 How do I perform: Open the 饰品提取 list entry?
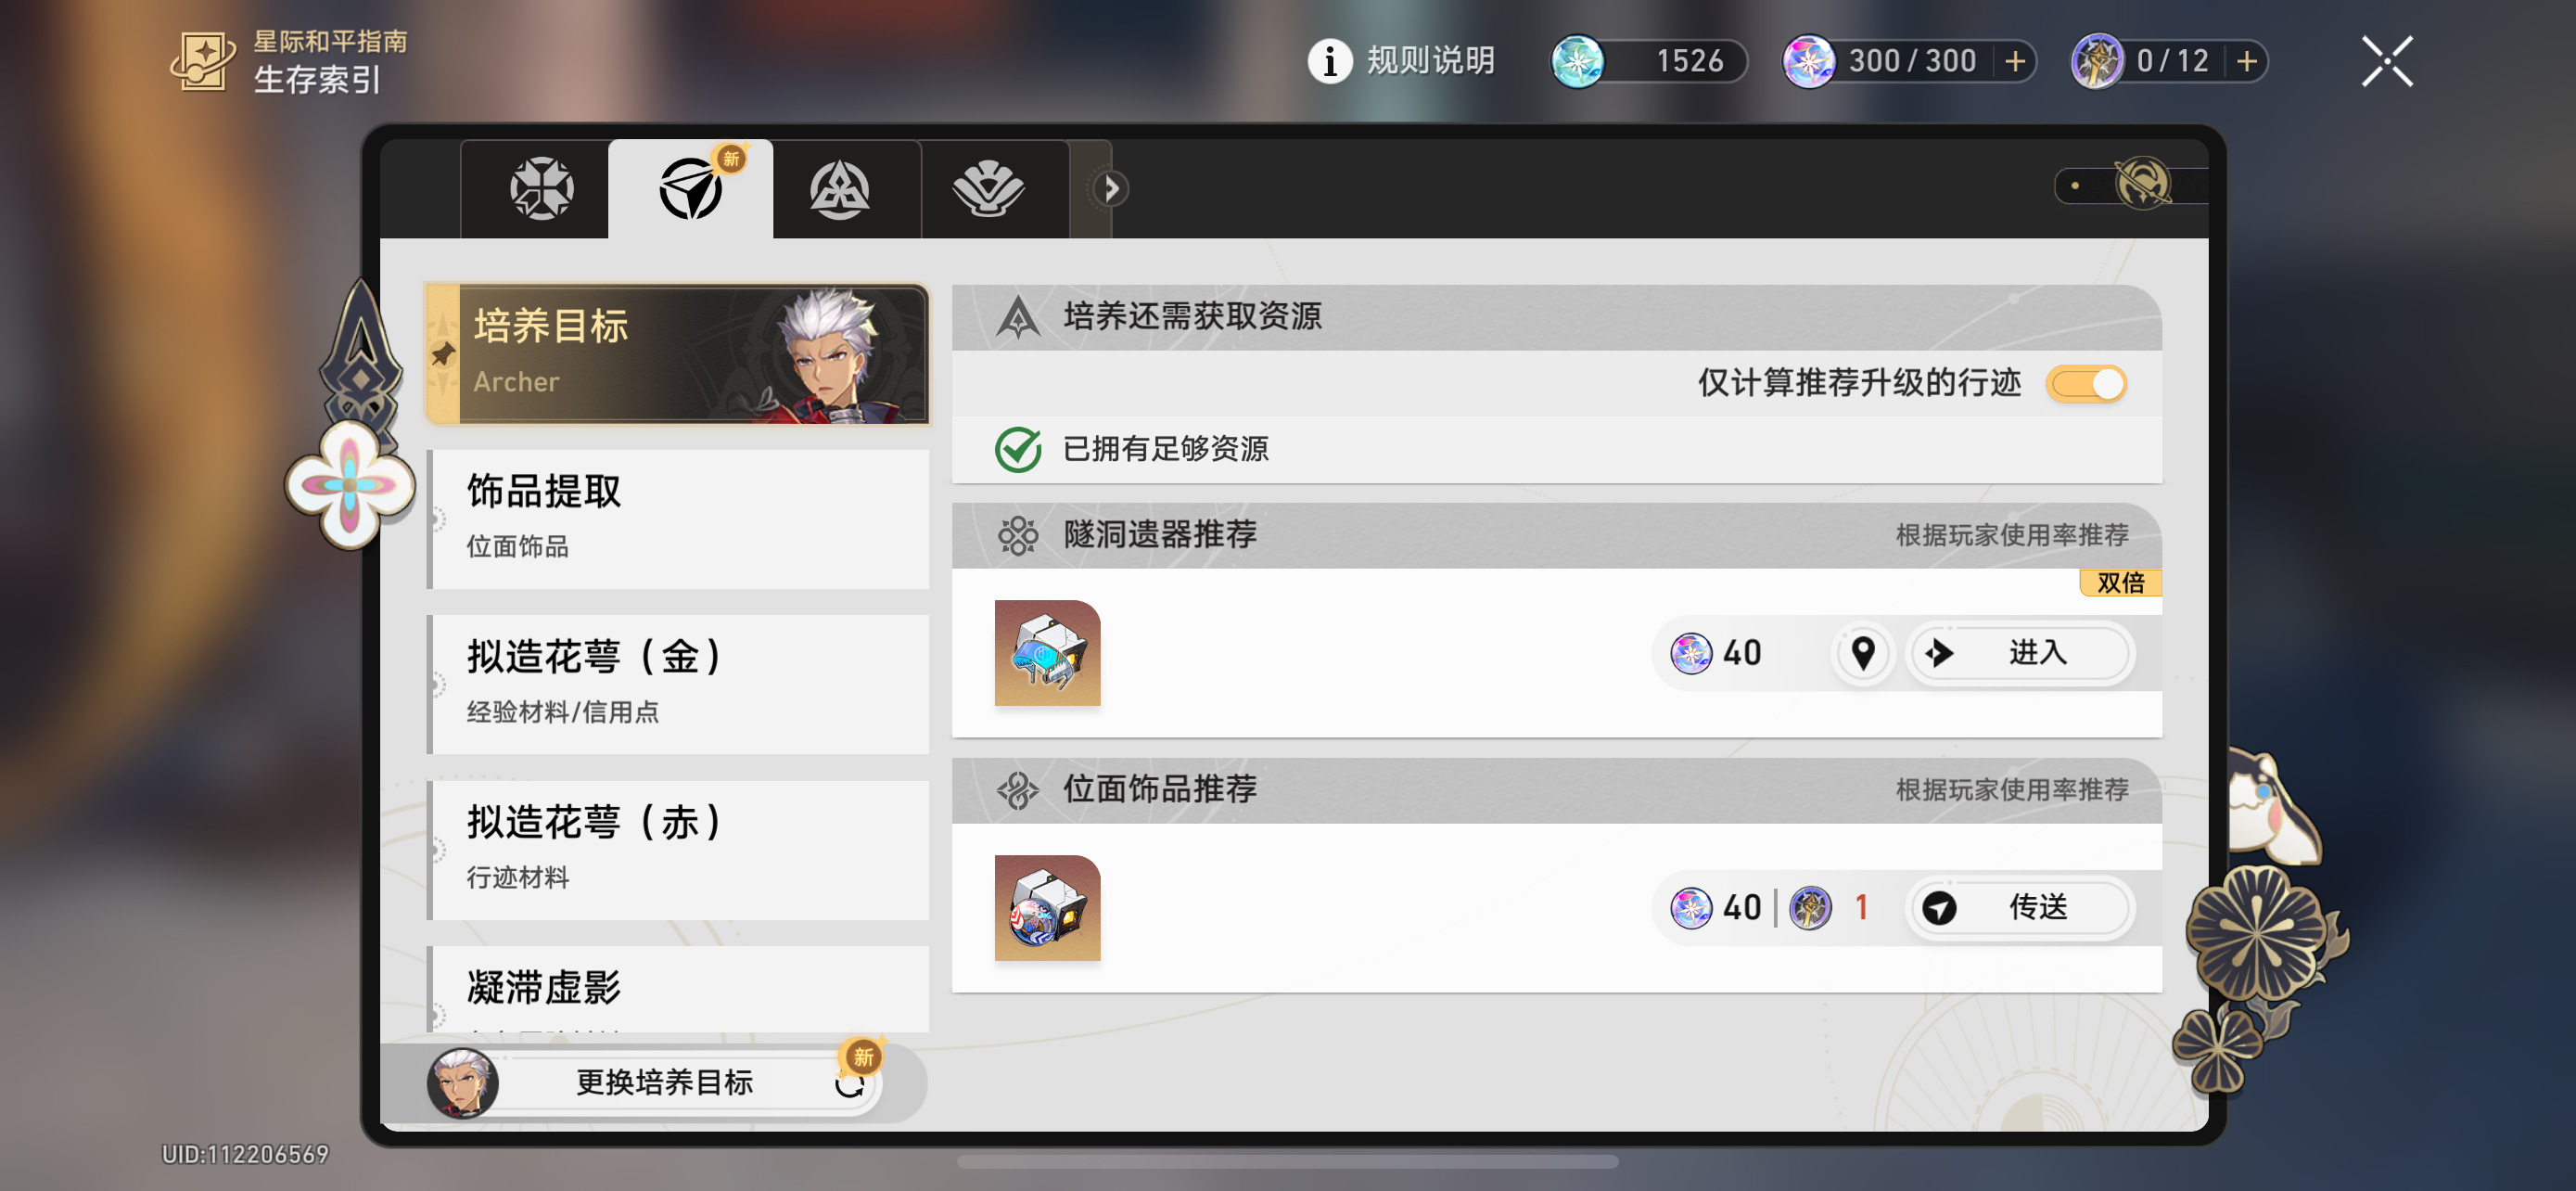[x=678, y=518]
